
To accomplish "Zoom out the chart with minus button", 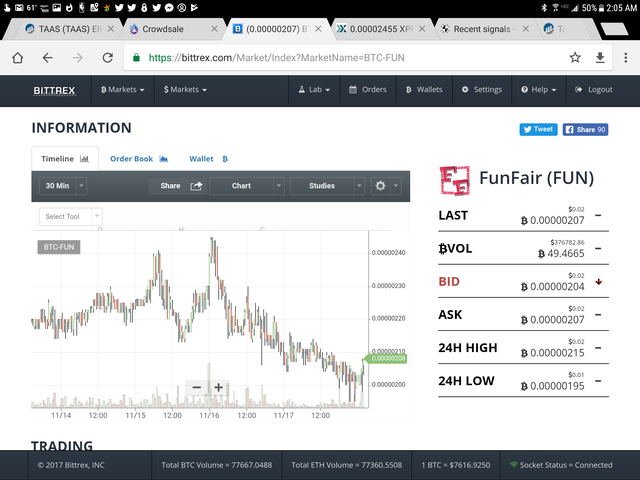I will coord(196,387).
